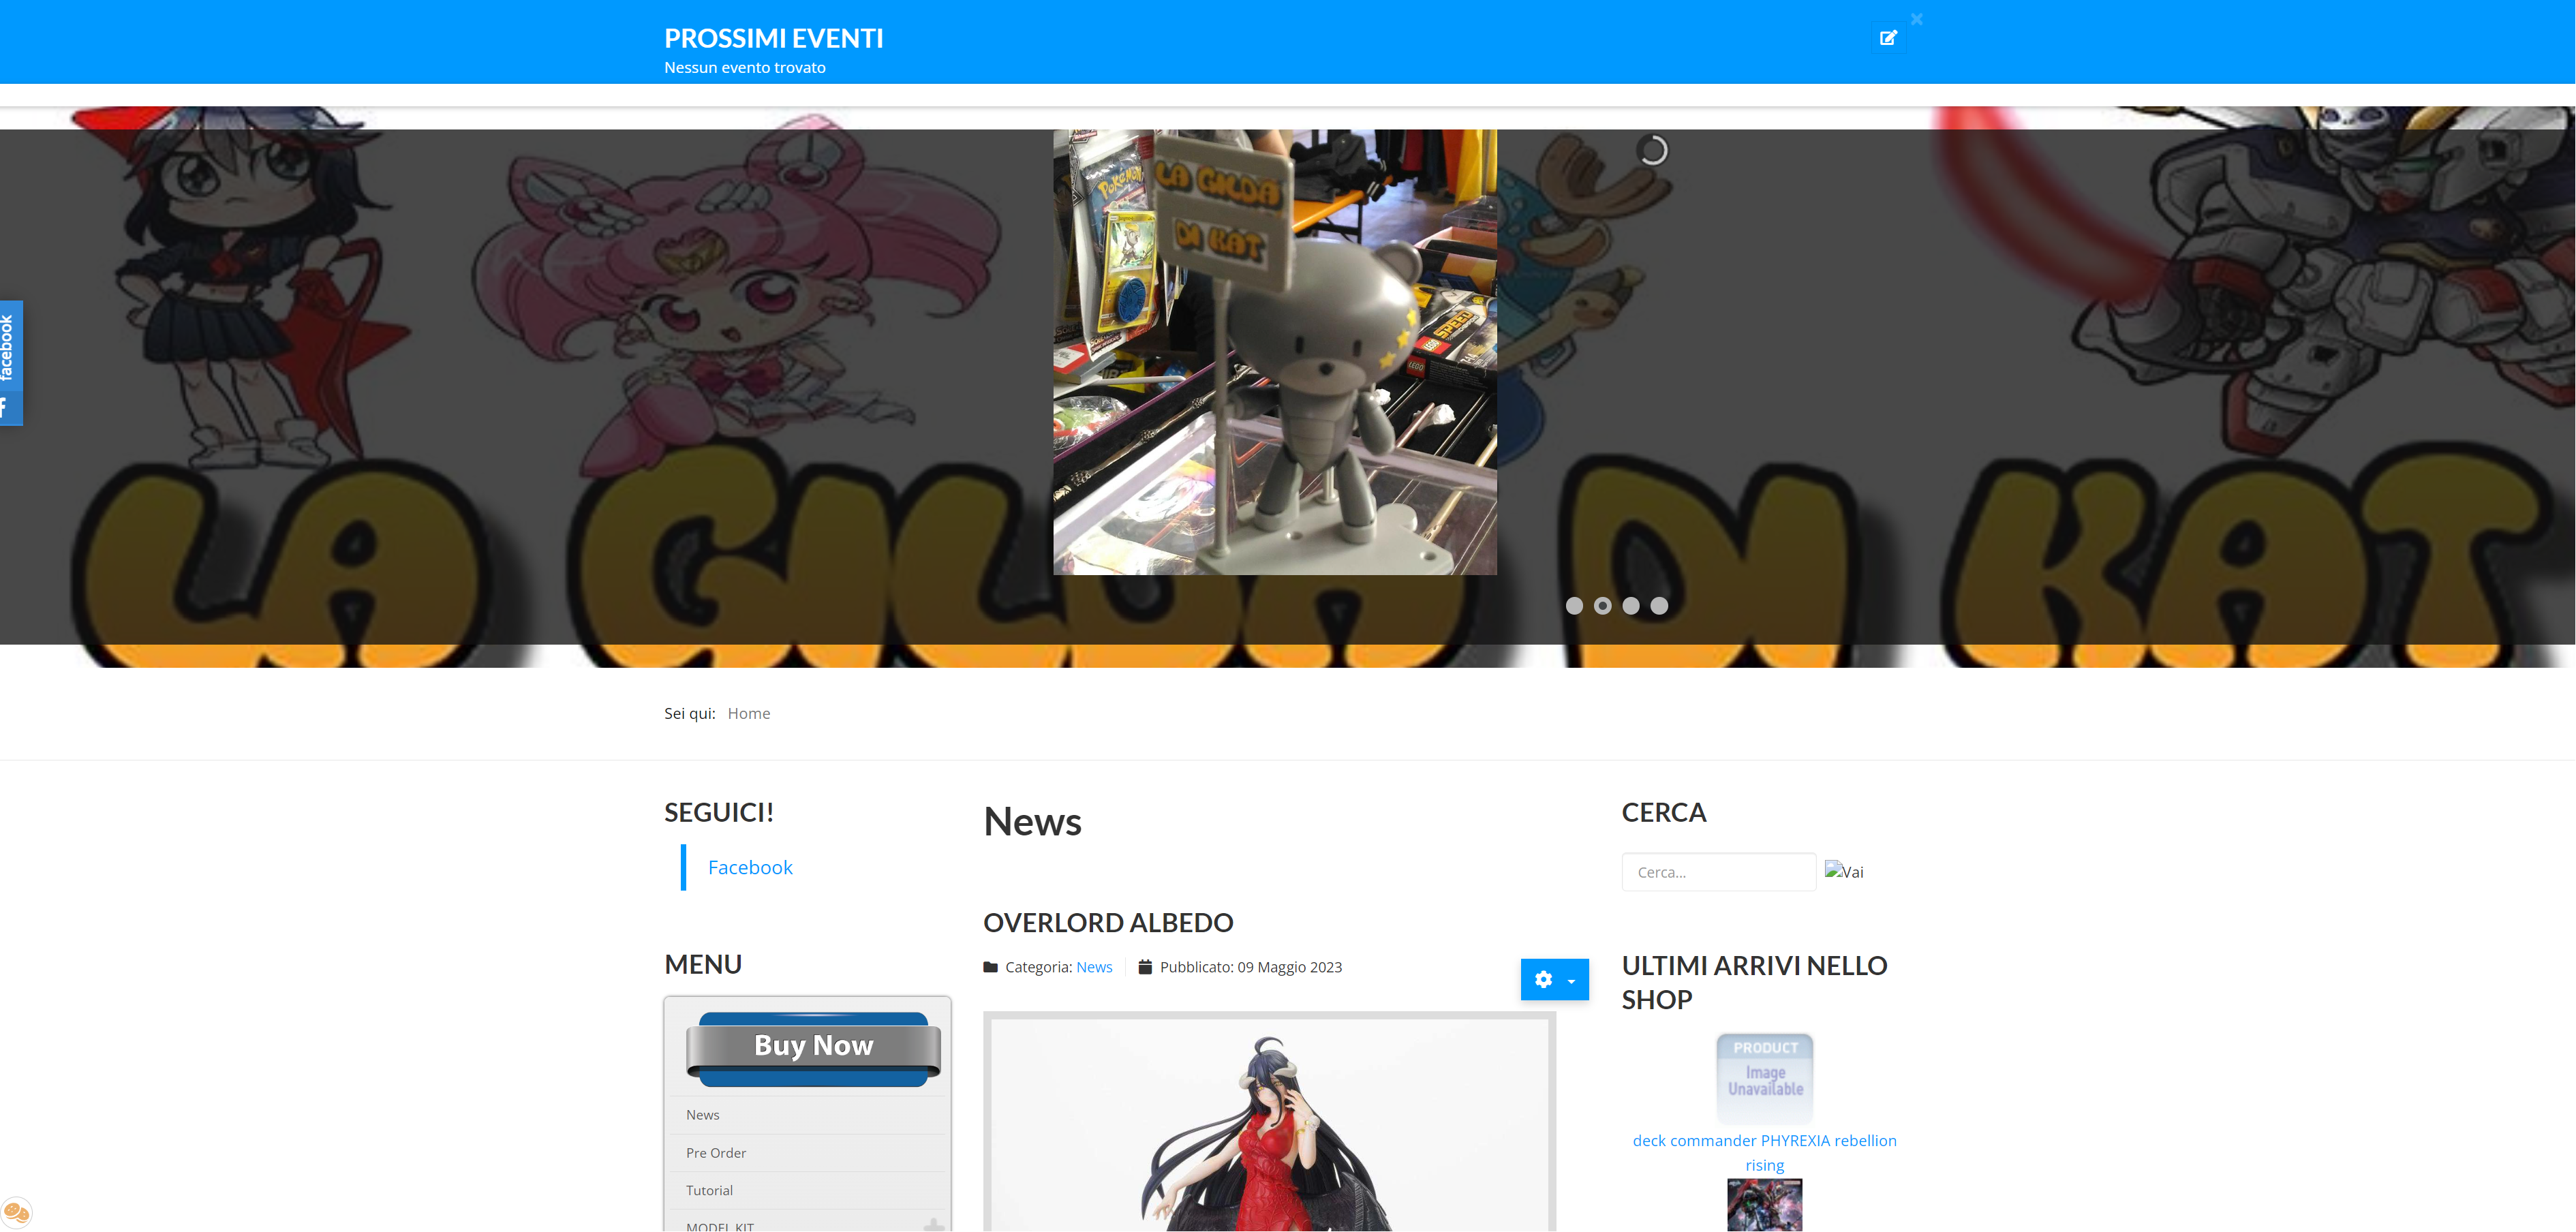This screenshot has width=2576, height=1232.
Task: Submit search with the Vai button
Action: [1844, 871]
